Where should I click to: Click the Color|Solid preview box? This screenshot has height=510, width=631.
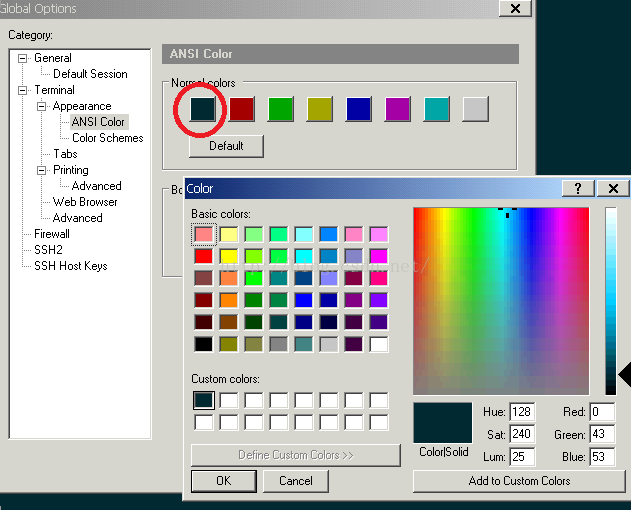(x=443, y=423)
